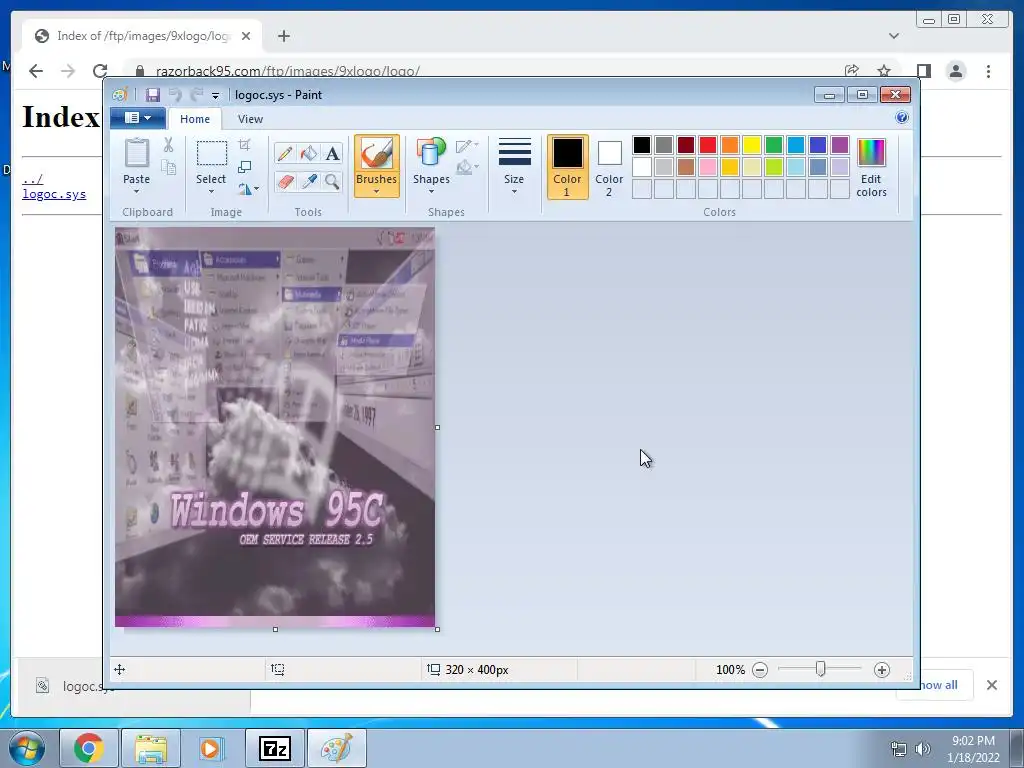The image size is (1024, 768).
Task: Click the Chrome address bar URL
Action: [287, 71]
